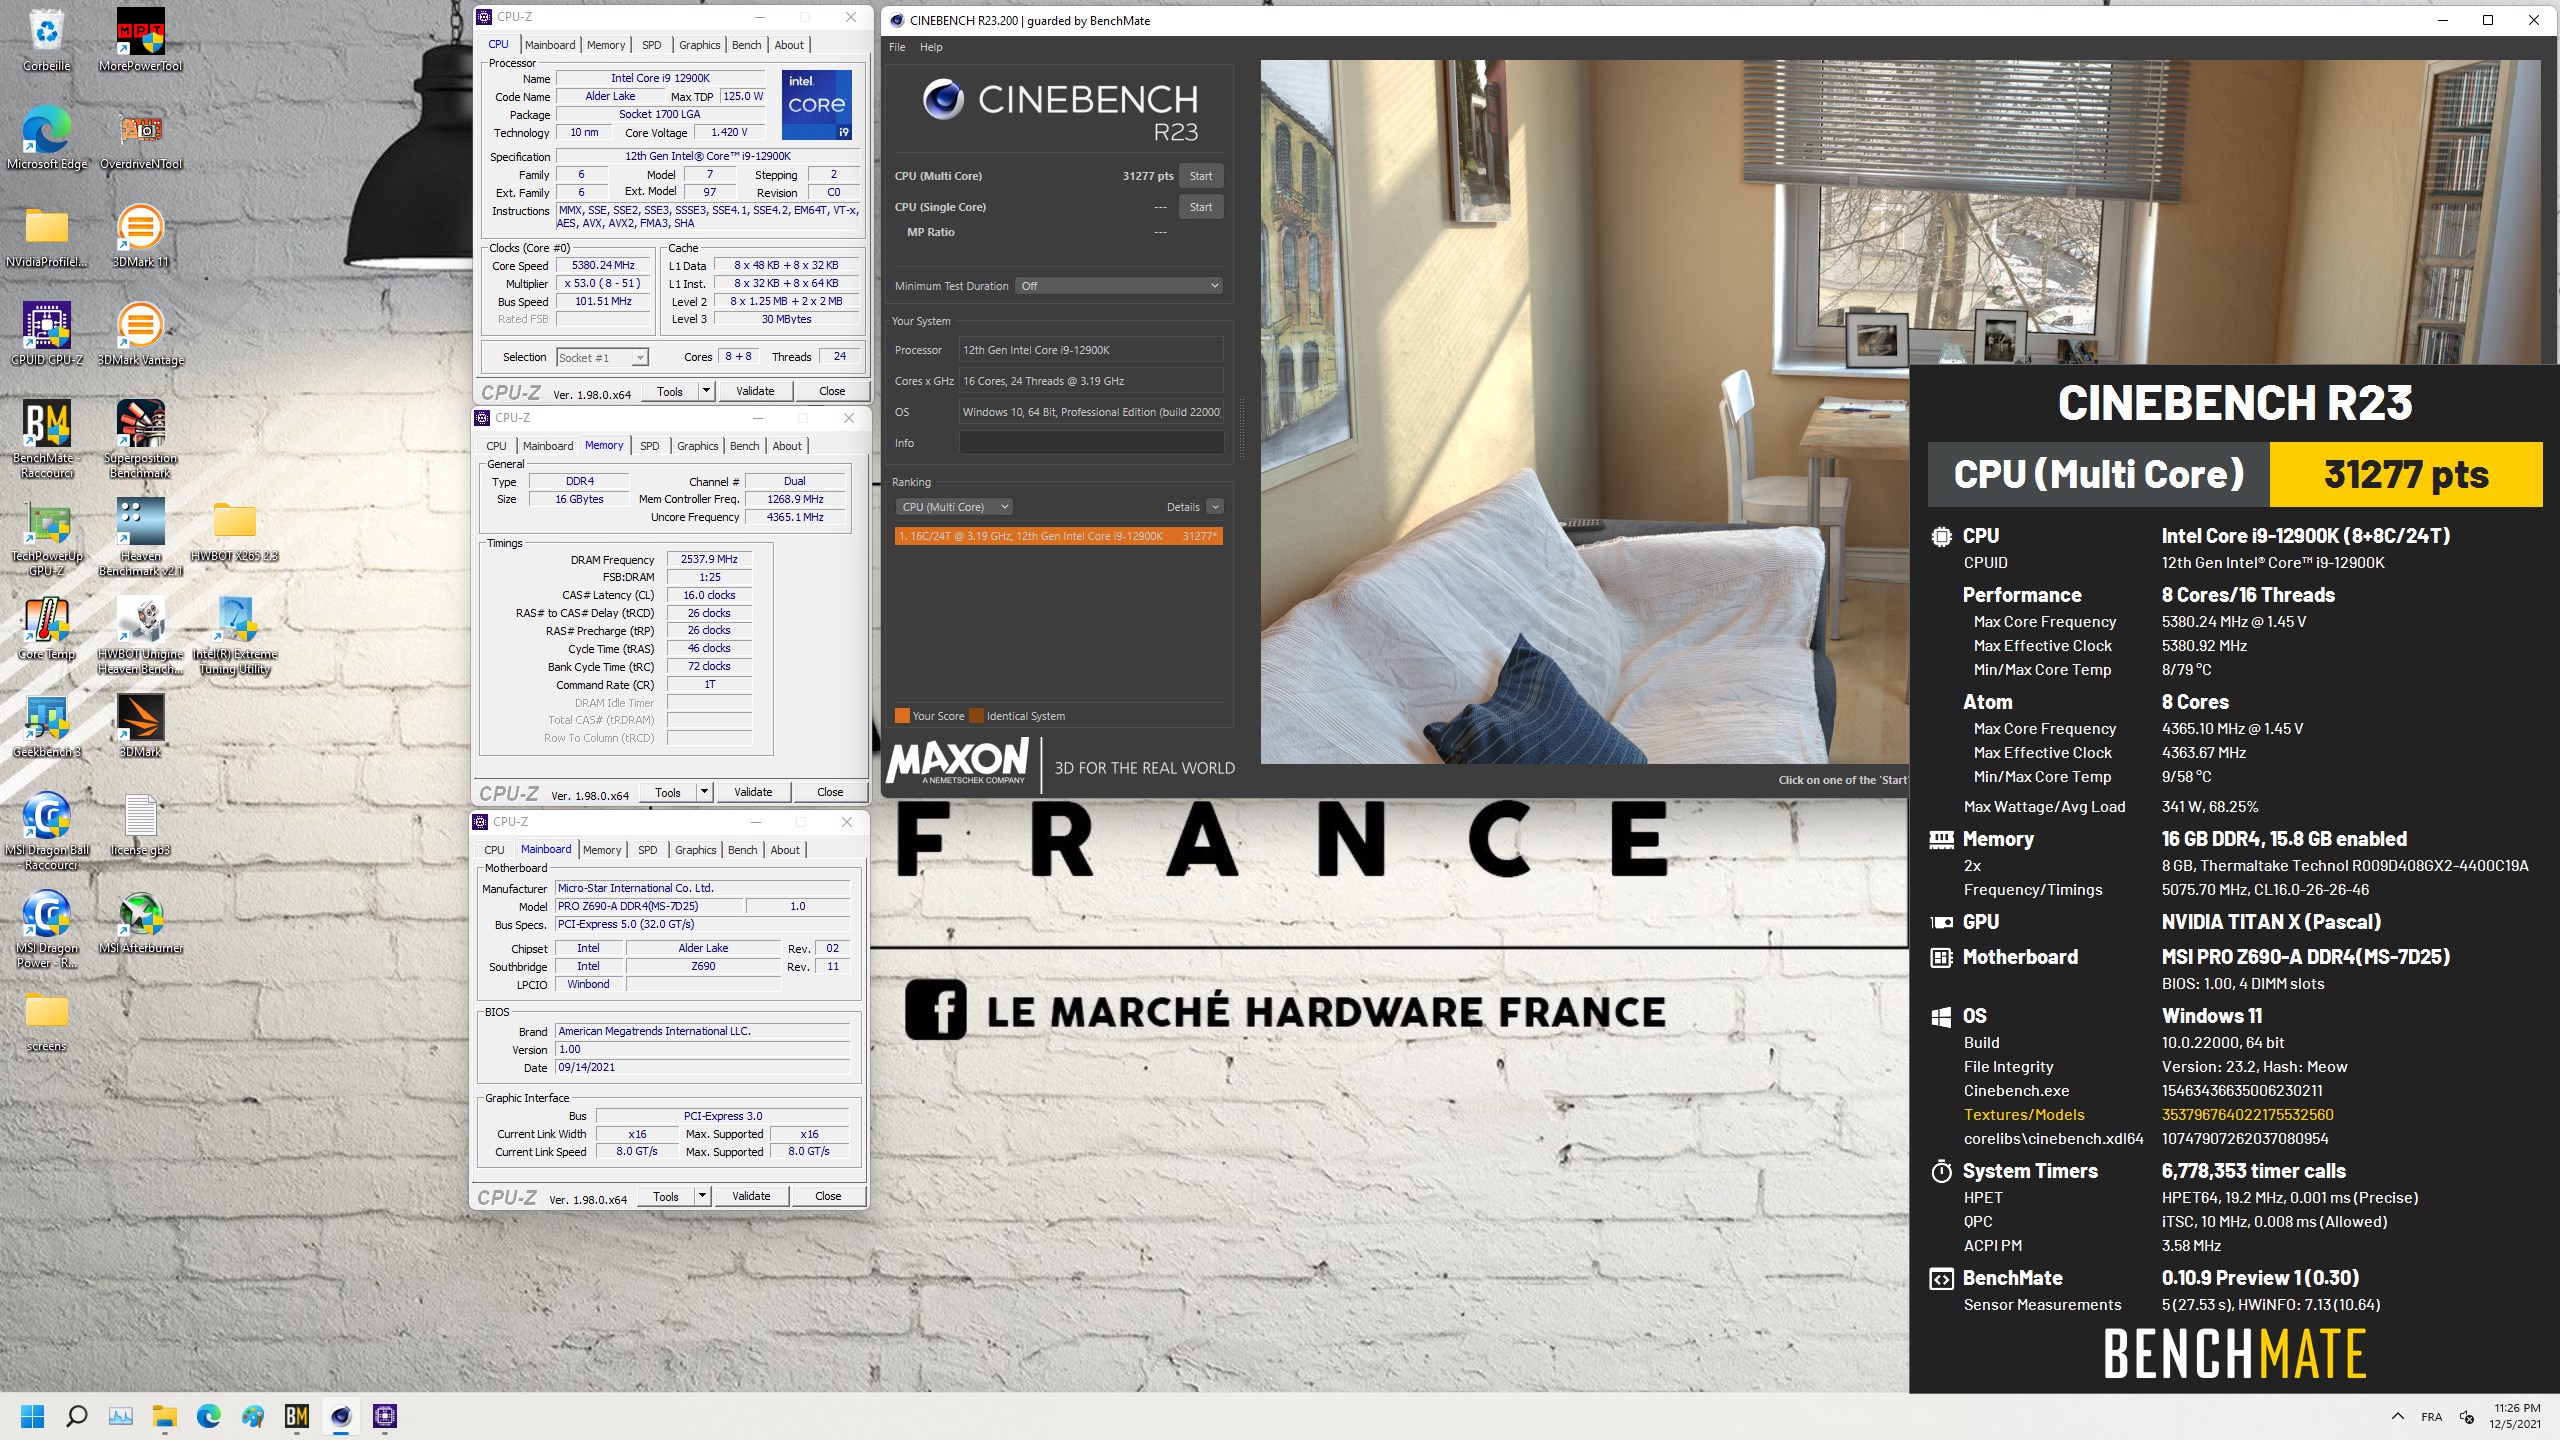Open BenchMate from the taskbar

295,1417
